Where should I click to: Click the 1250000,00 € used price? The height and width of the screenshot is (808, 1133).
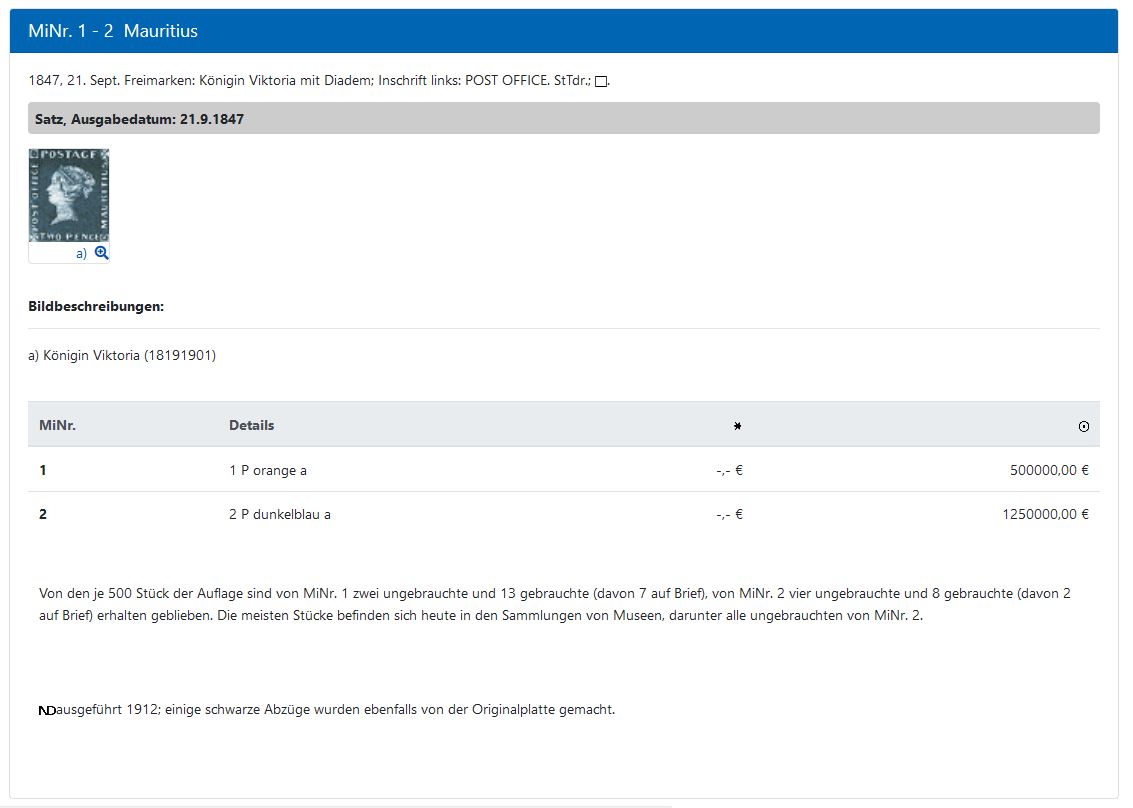tap(1045, 515)
